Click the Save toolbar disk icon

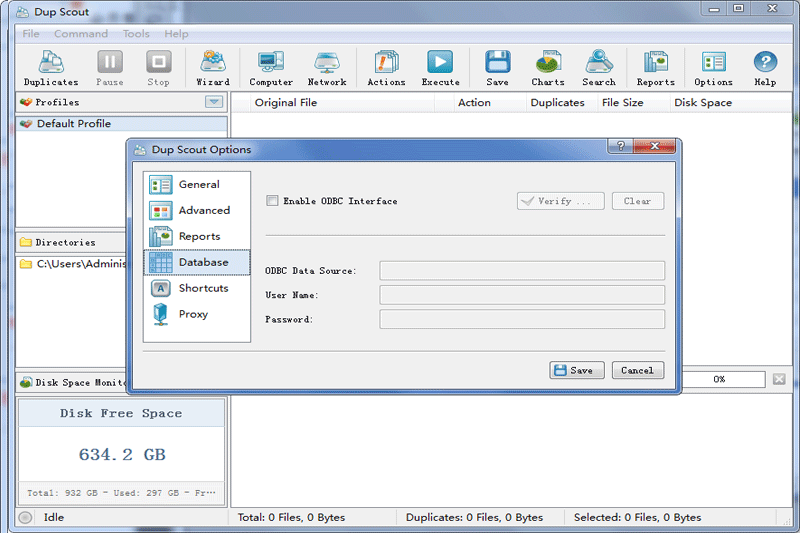coord(497,68)
